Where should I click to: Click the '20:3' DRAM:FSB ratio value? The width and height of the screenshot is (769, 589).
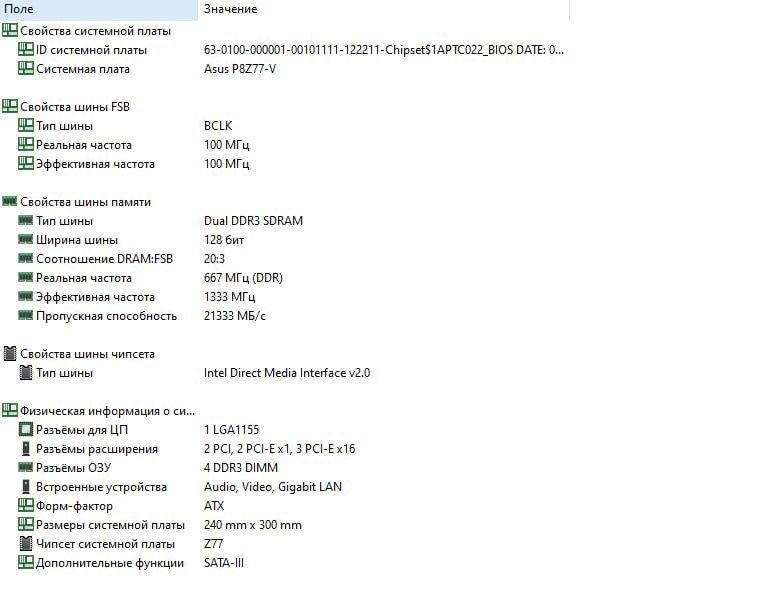pos(214,258)
